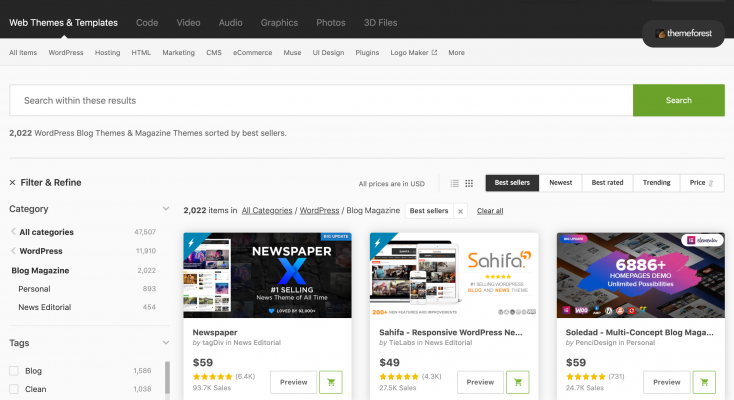Screen dimensions: 734x400
Task: Focus the search within results field
Action: 320,100
